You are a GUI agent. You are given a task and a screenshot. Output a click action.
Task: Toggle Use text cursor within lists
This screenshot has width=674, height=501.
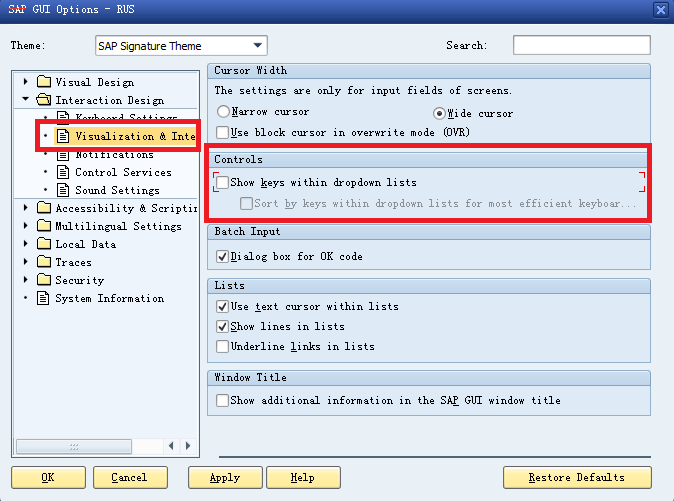222,306
